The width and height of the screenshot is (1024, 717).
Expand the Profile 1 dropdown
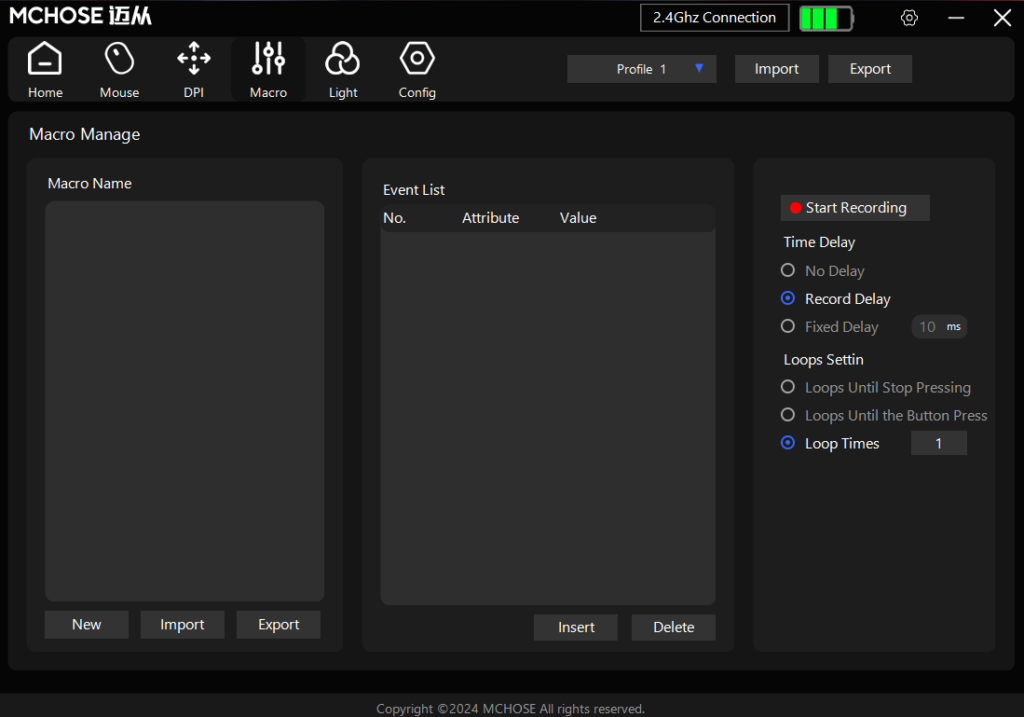[642, 69]
